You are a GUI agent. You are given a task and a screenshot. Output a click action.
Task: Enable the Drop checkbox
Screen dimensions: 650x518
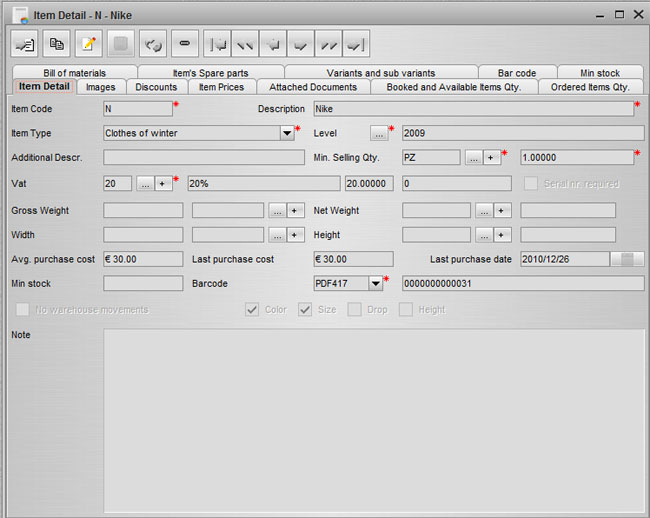[x=355, y=310]
